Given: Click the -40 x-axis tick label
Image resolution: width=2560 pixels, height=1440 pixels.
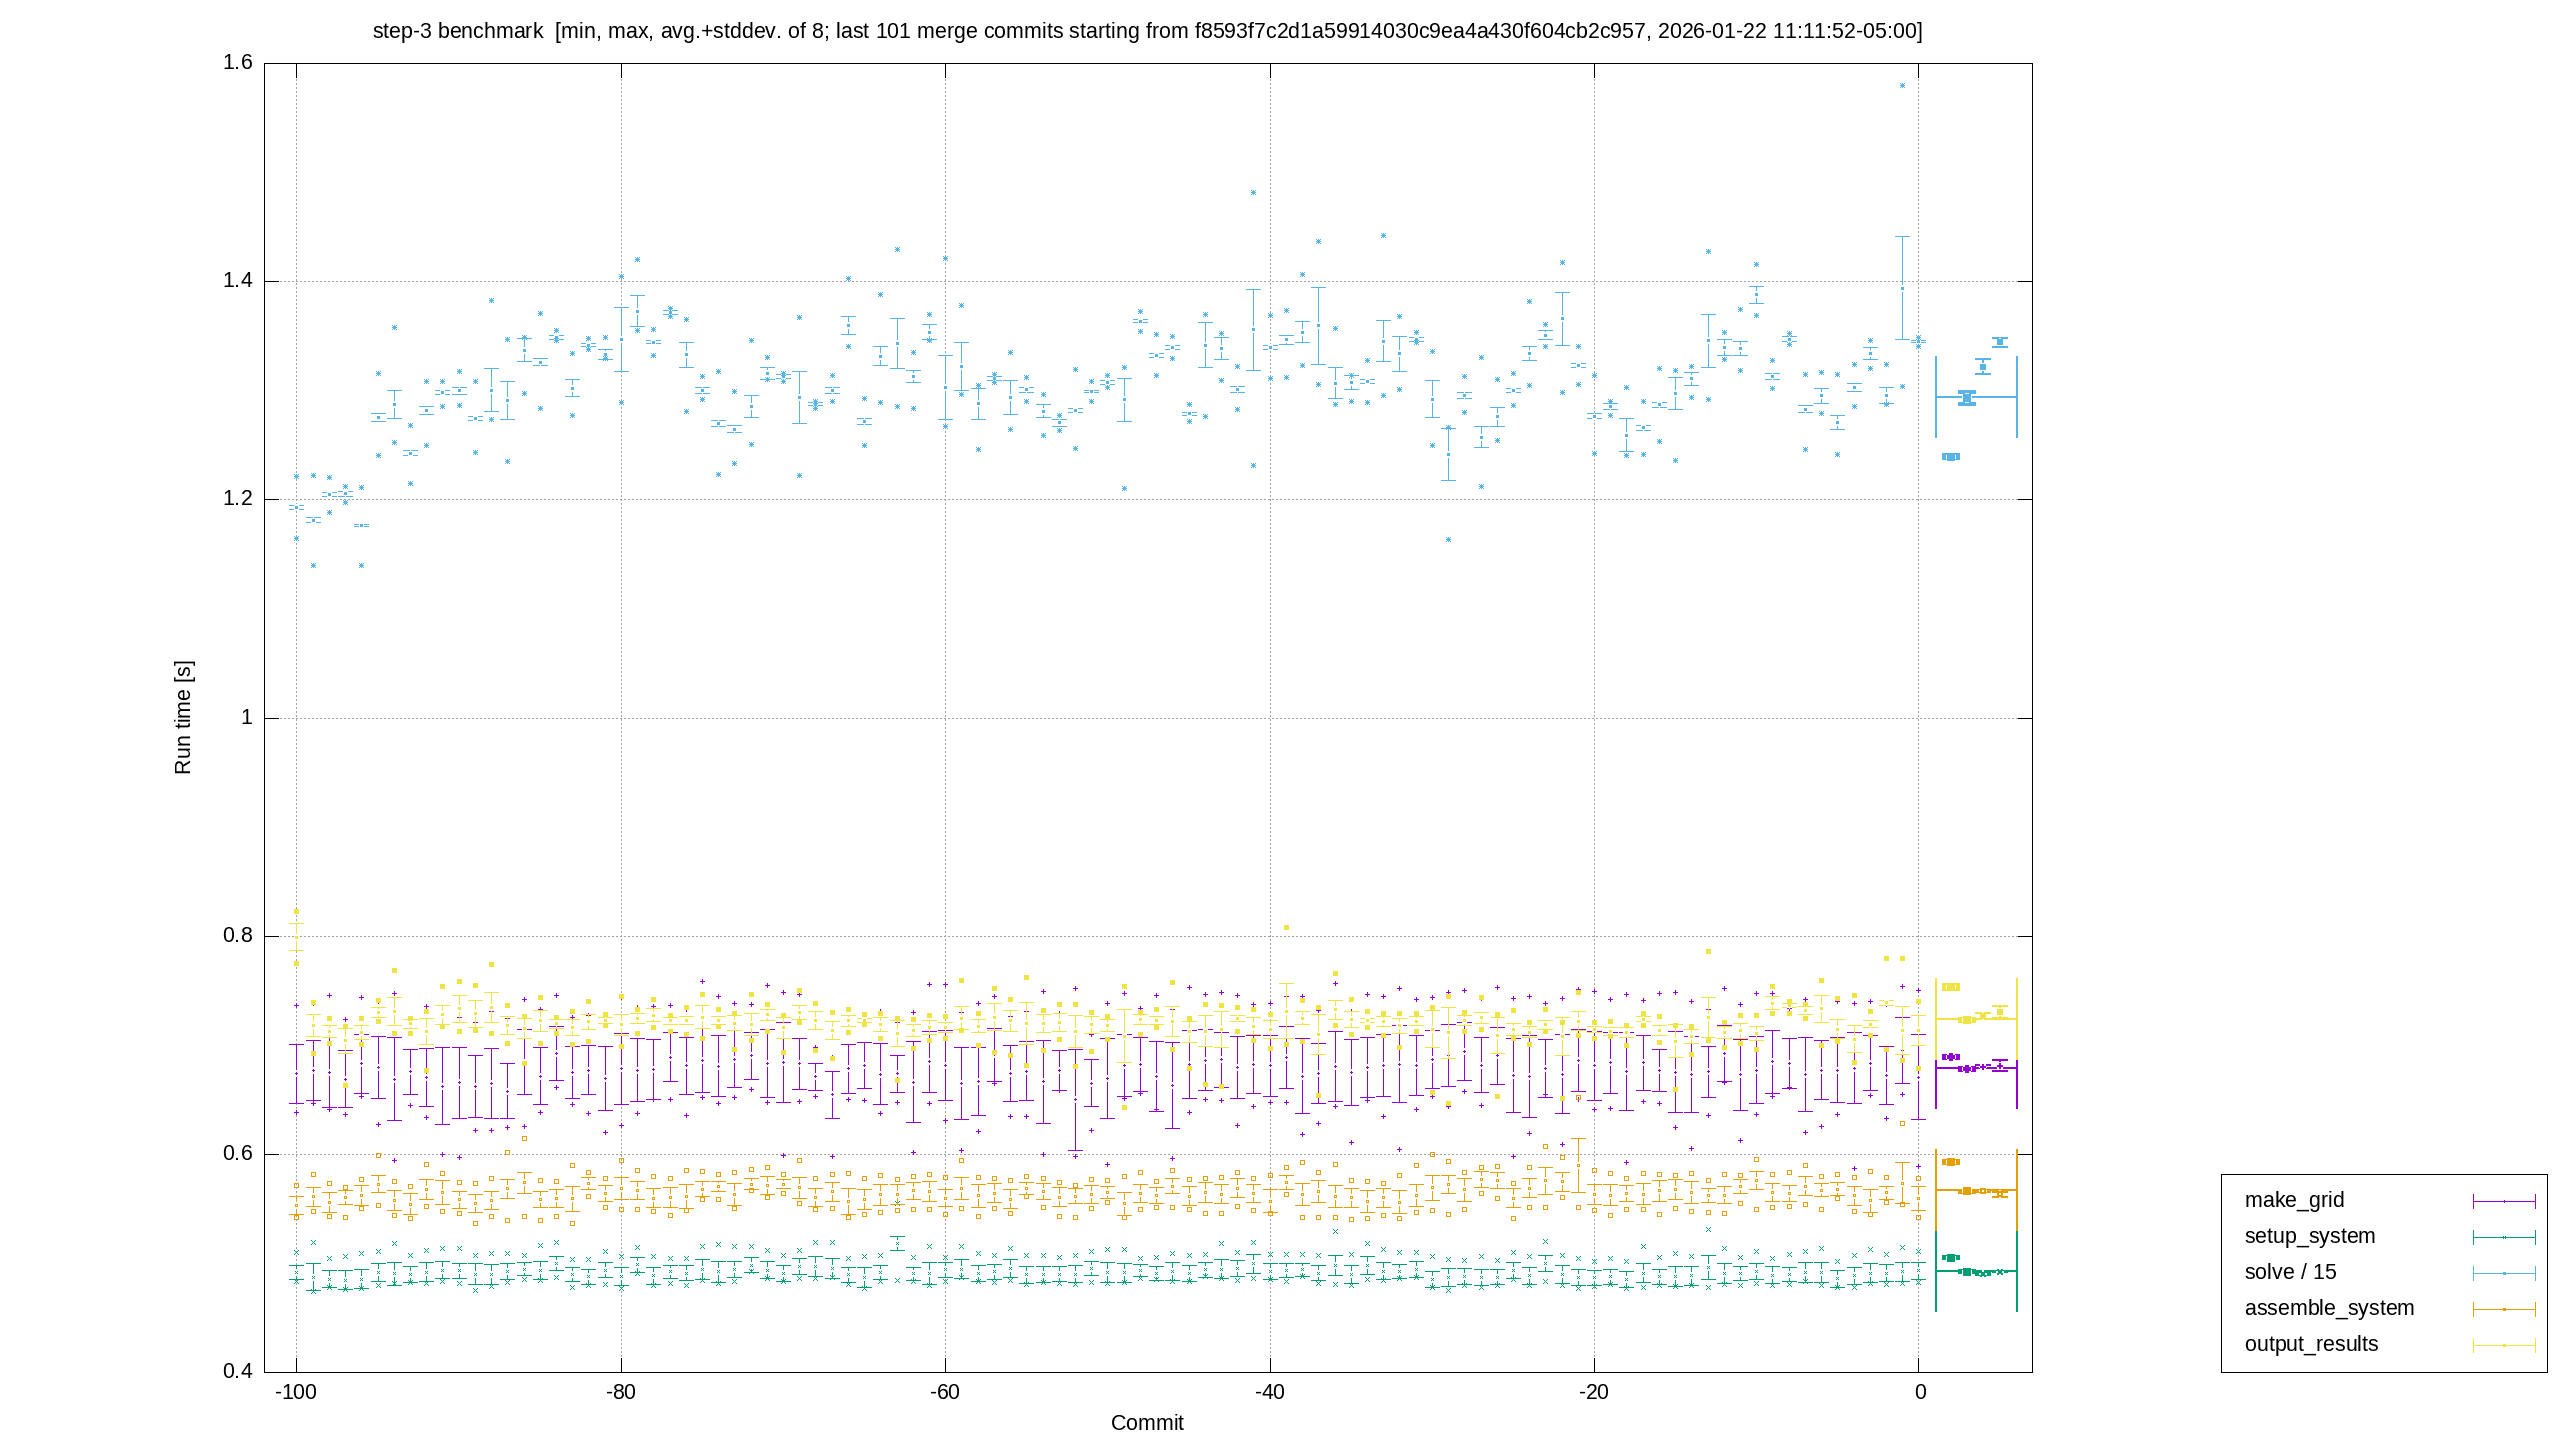Looking at the screenshot, I should [1270, 1393].
